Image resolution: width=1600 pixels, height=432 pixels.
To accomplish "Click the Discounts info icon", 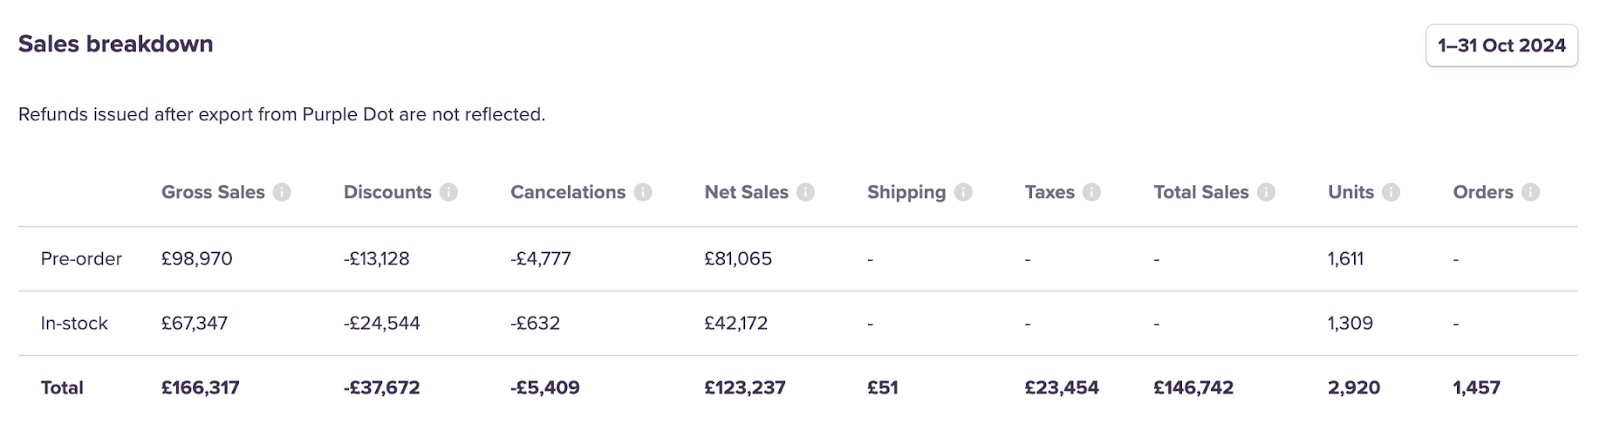I will pos(449,192).
